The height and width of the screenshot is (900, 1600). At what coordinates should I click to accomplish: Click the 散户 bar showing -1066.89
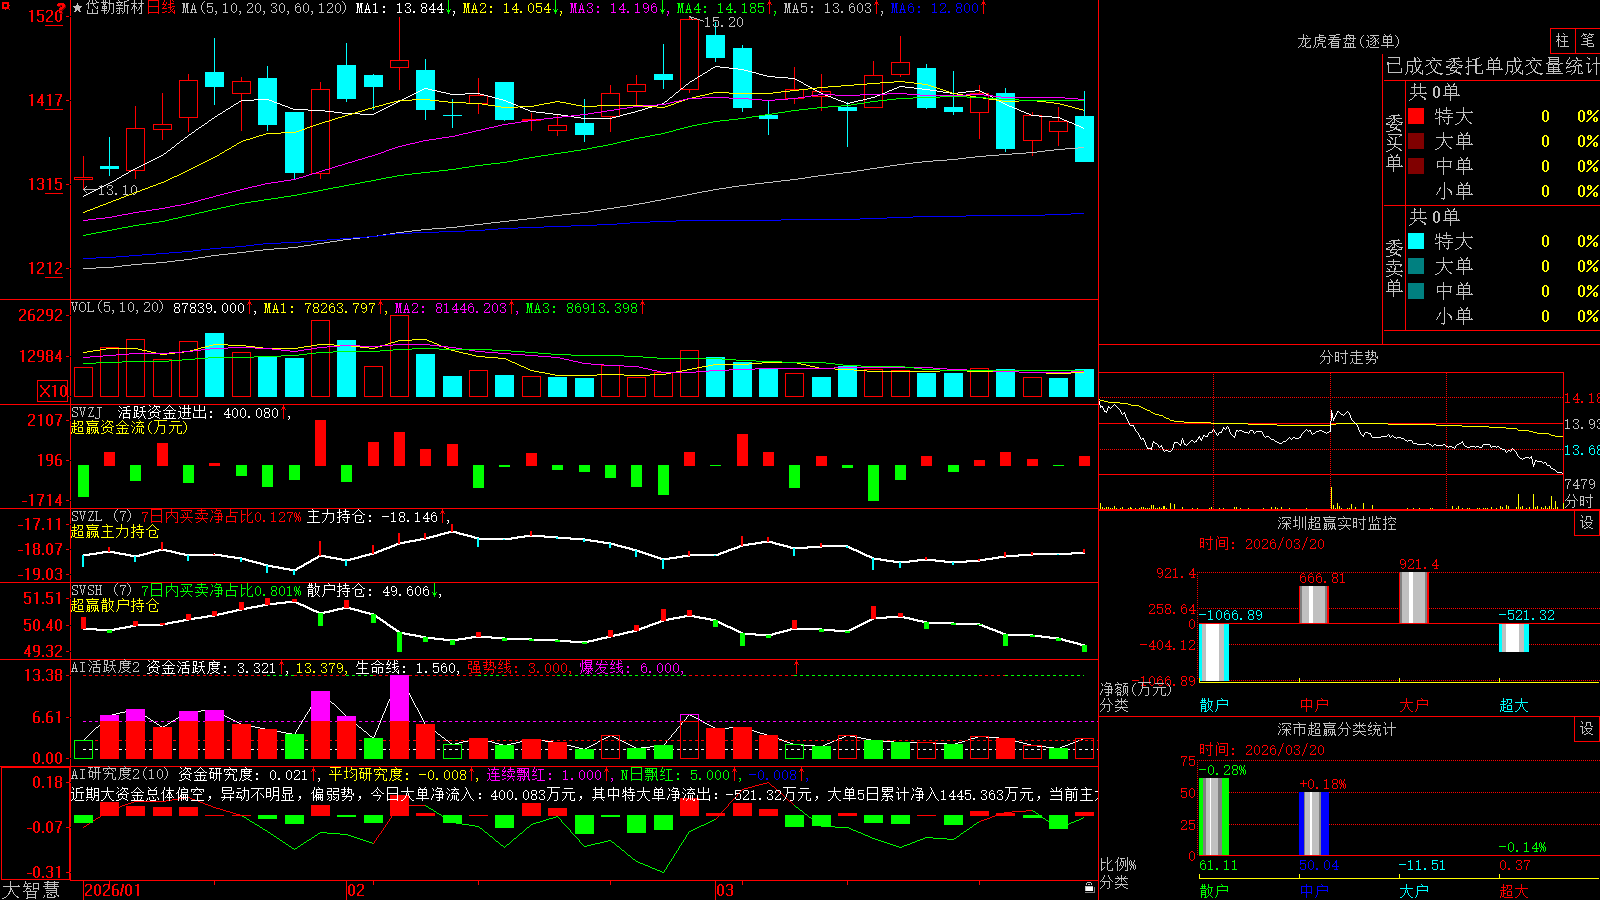click(x=1214, y=652)
